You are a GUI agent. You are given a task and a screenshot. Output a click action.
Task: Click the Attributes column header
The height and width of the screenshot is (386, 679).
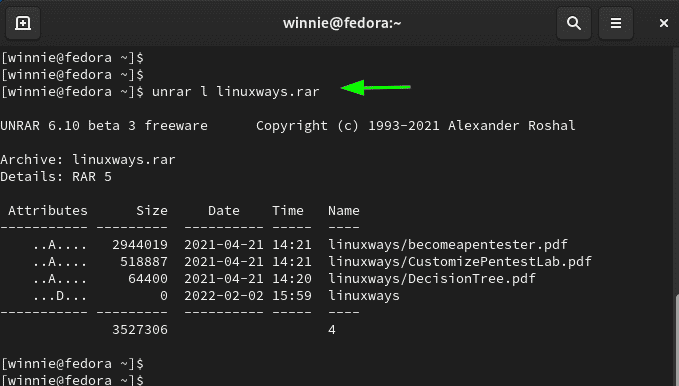[x=48, y=211]
